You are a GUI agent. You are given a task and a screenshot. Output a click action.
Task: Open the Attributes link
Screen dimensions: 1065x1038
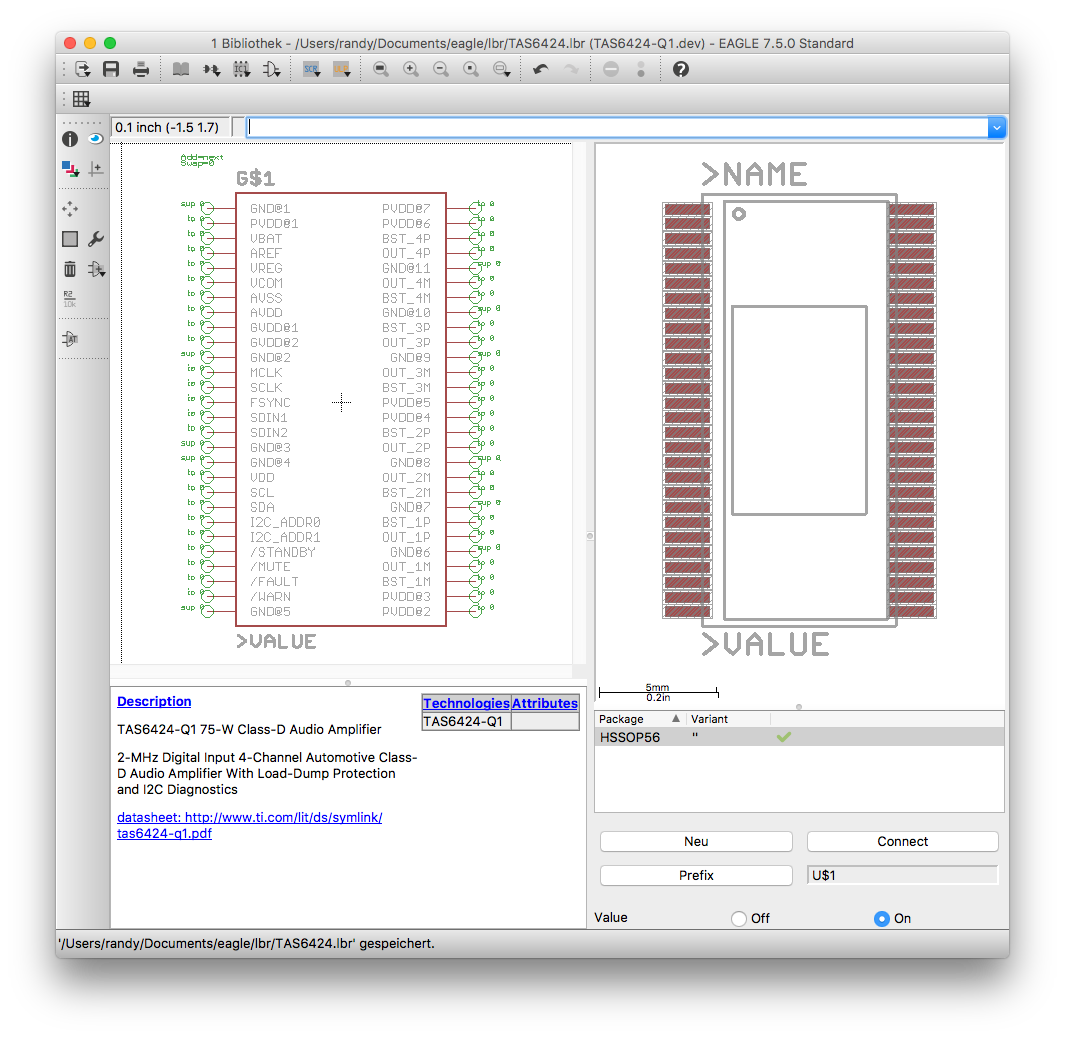pyautogui.click(x=545, y=703)
